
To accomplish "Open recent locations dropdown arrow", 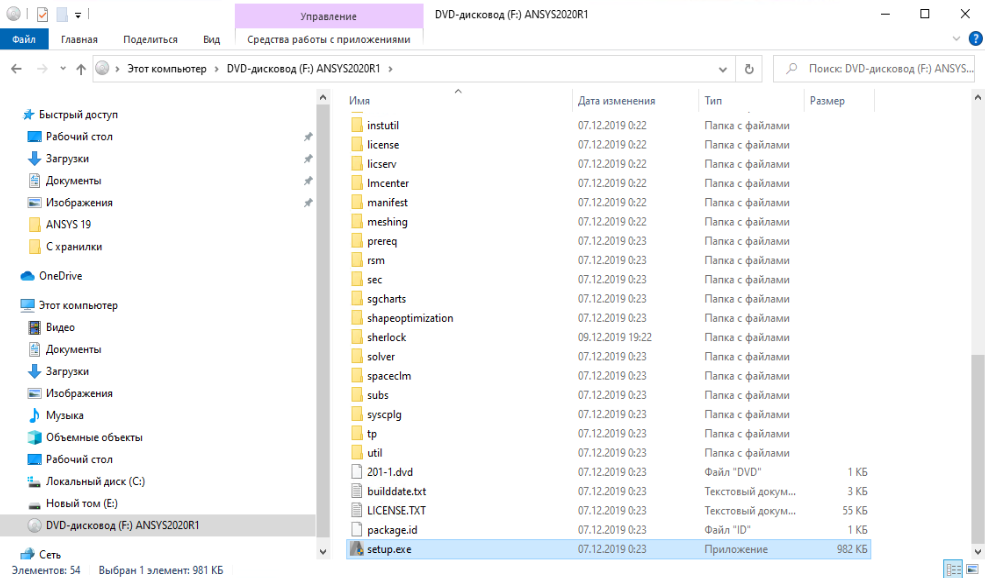I will 63,68.
